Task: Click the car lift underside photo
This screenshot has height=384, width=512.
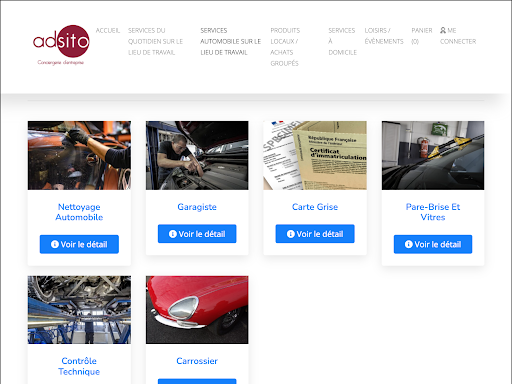Action: point(79,310)
